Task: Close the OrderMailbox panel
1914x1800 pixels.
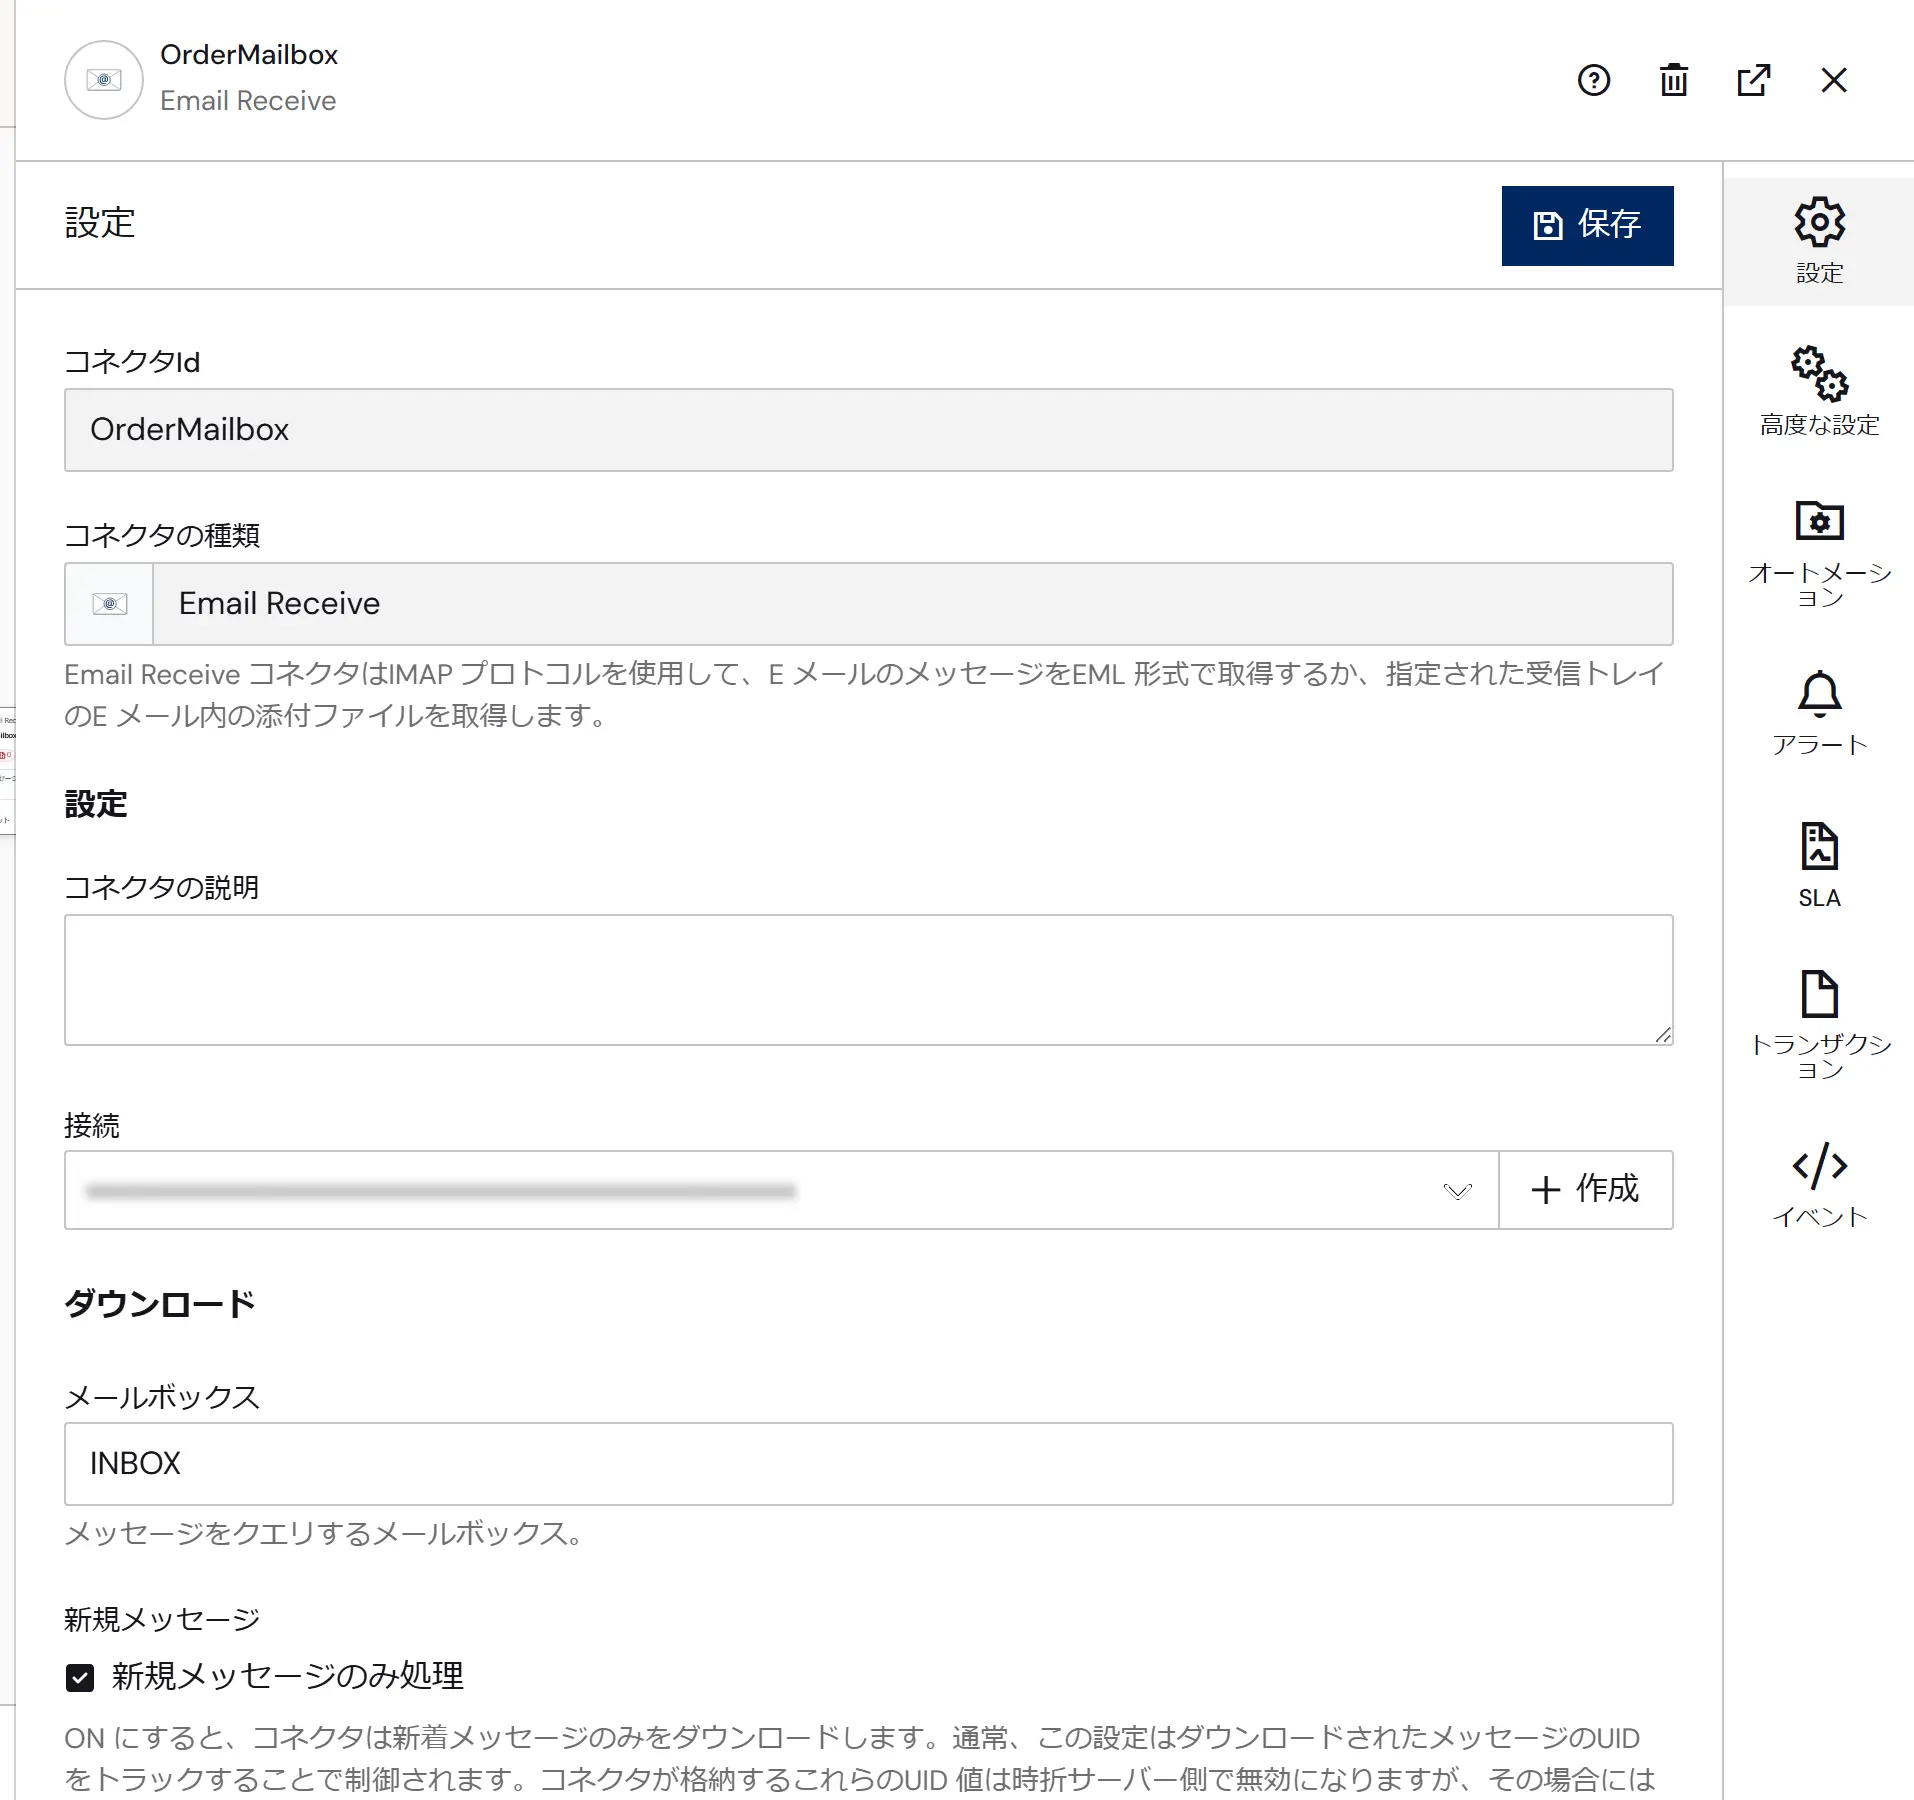Action: click(1833, 80)
